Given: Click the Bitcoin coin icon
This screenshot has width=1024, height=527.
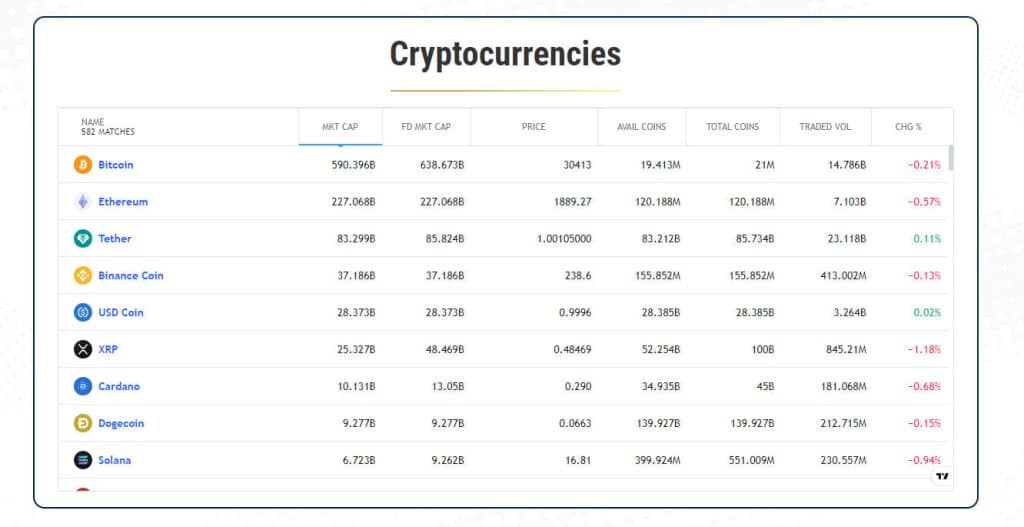Looking at the screenshot, I should (83, 165).
